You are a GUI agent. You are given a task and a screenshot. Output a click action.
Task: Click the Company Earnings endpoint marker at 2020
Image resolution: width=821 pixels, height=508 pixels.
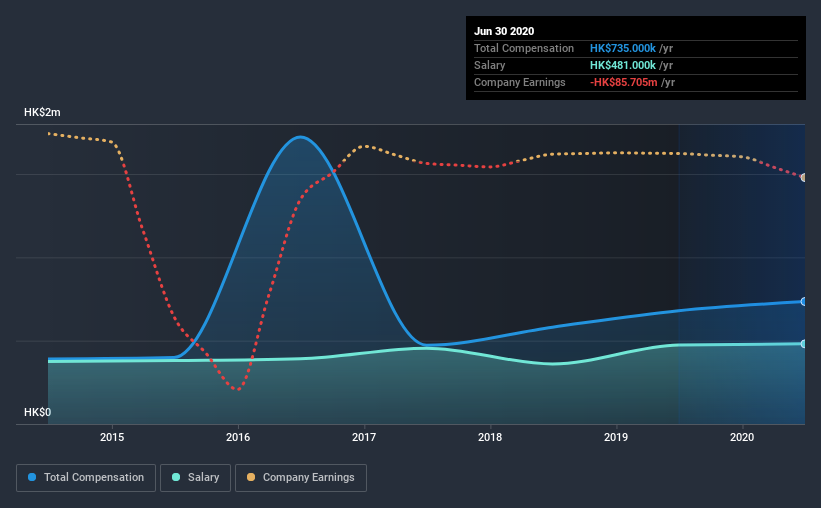coord(803,178)
